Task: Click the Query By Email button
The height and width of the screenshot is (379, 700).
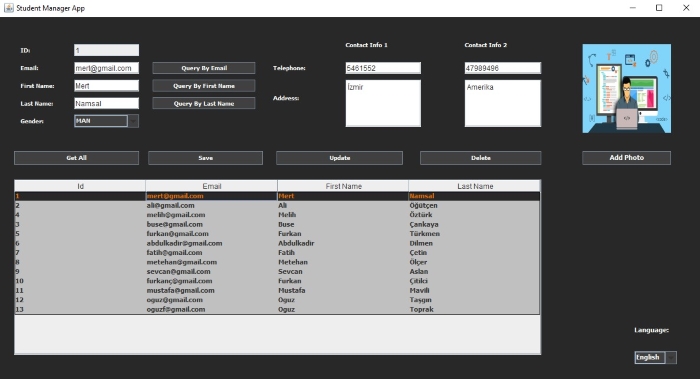Action: [x=204, y=68]
